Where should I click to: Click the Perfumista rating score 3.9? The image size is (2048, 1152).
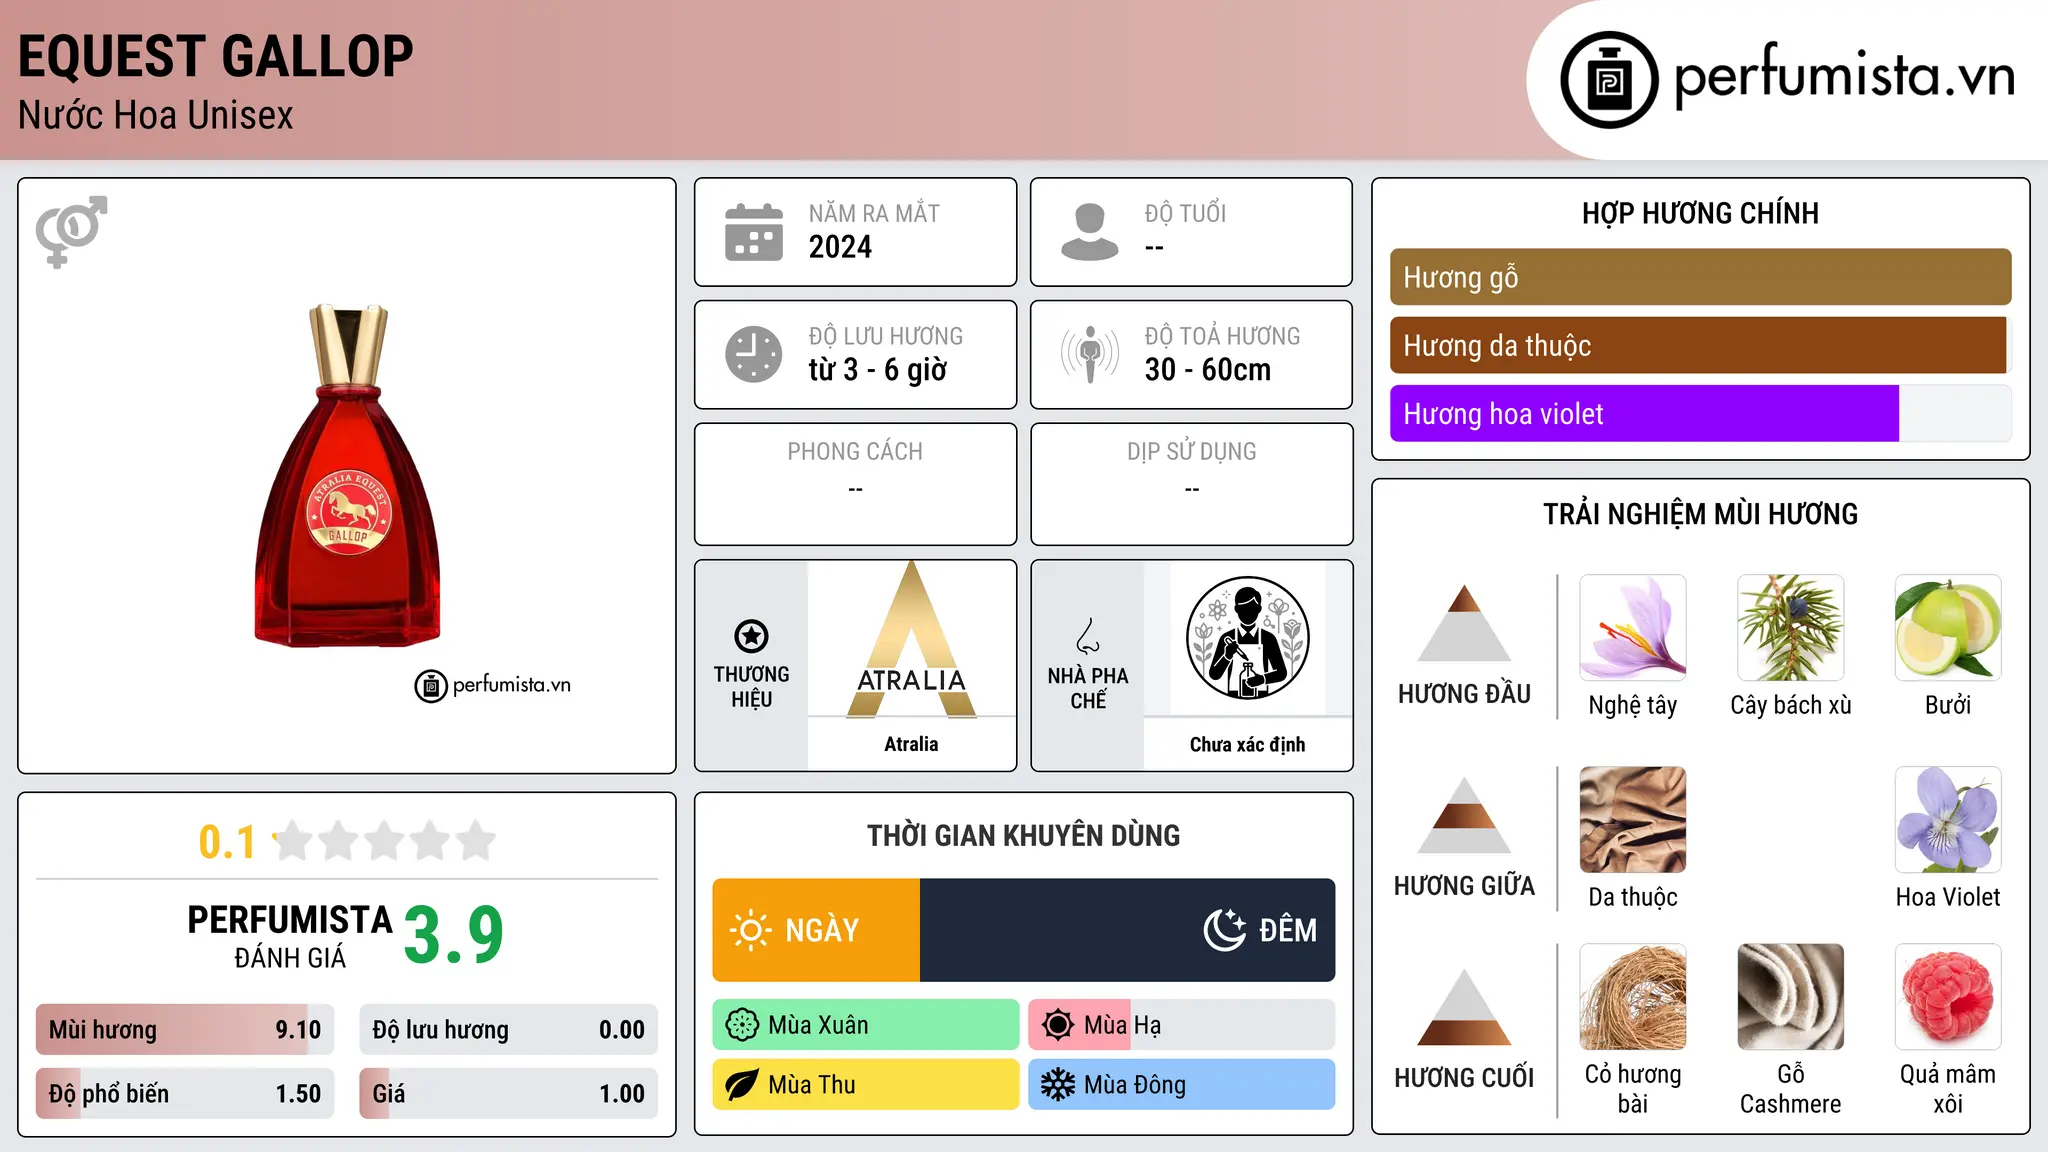point(454,935)
